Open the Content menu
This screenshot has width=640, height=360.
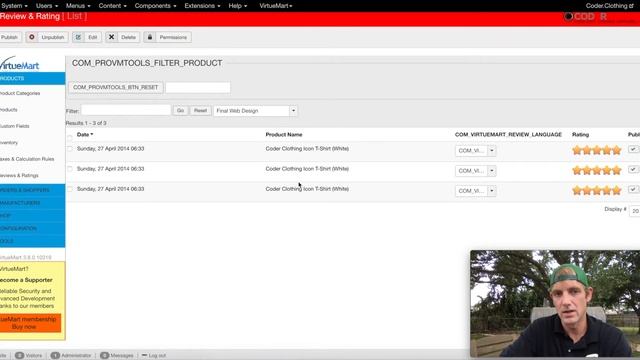(x=112, y=6)
